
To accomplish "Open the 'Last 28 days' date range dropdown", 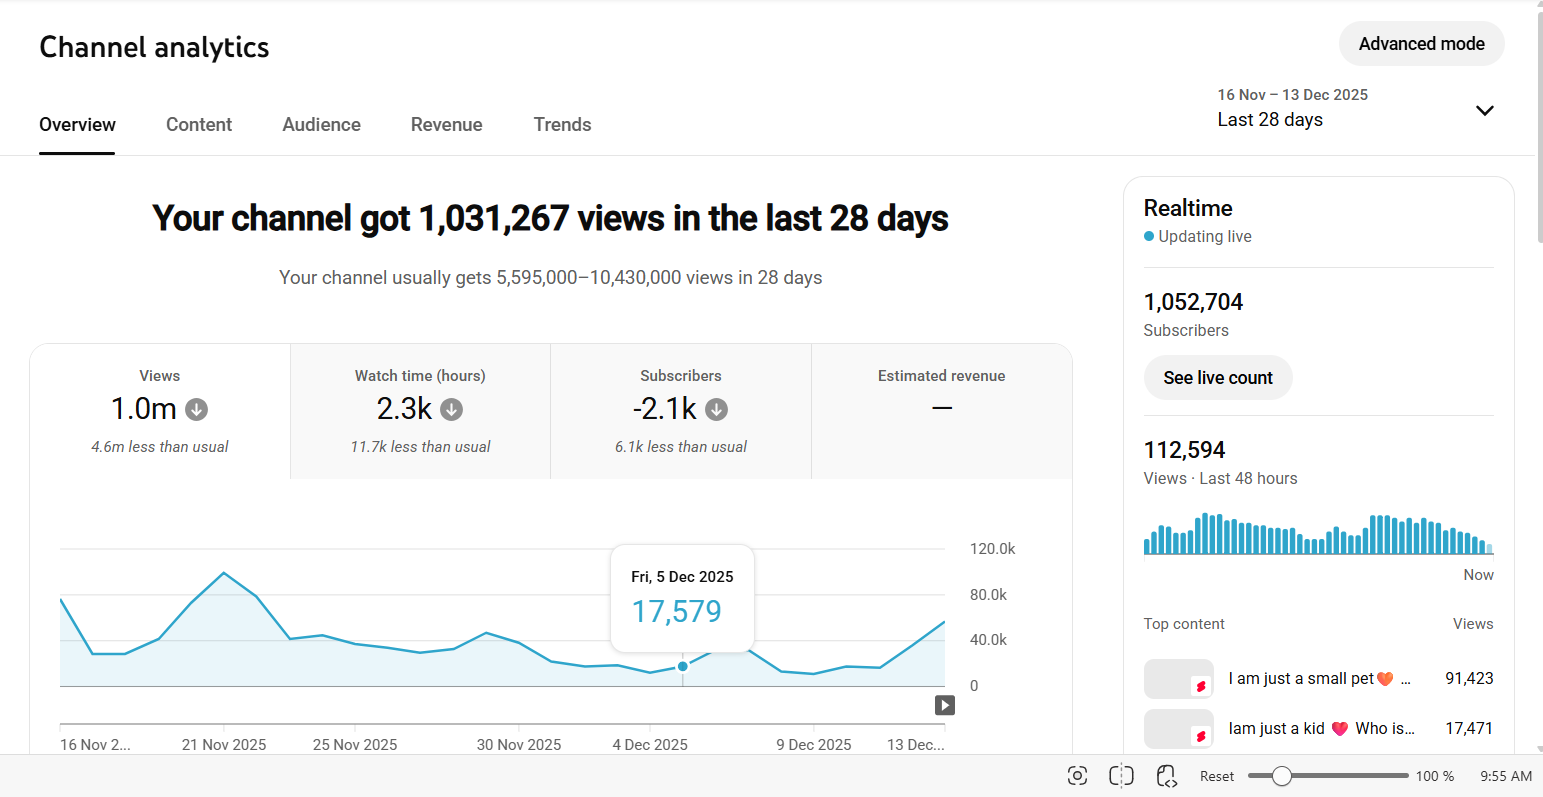I will [1270, 119].
